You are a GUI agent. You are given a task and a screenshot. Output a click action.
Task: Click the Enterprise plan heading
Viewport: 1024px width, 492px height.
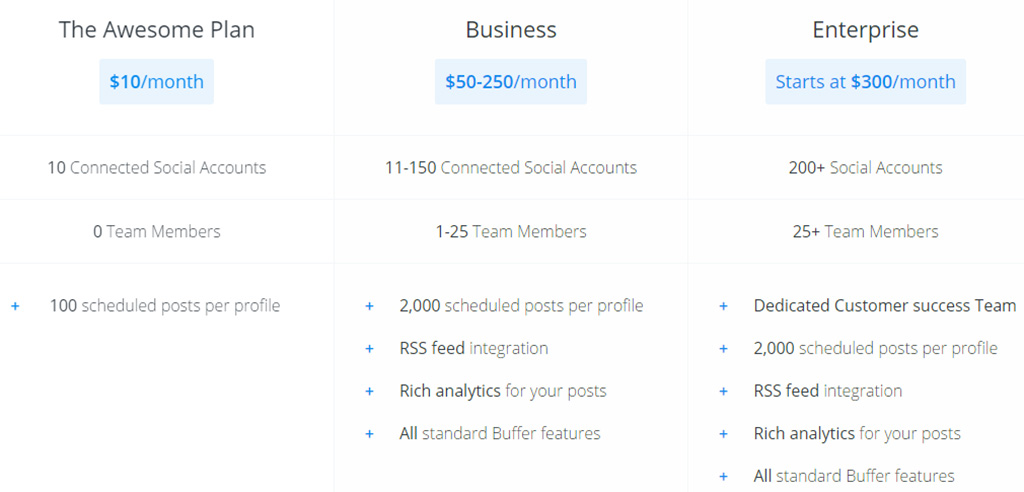coord(865,30)
